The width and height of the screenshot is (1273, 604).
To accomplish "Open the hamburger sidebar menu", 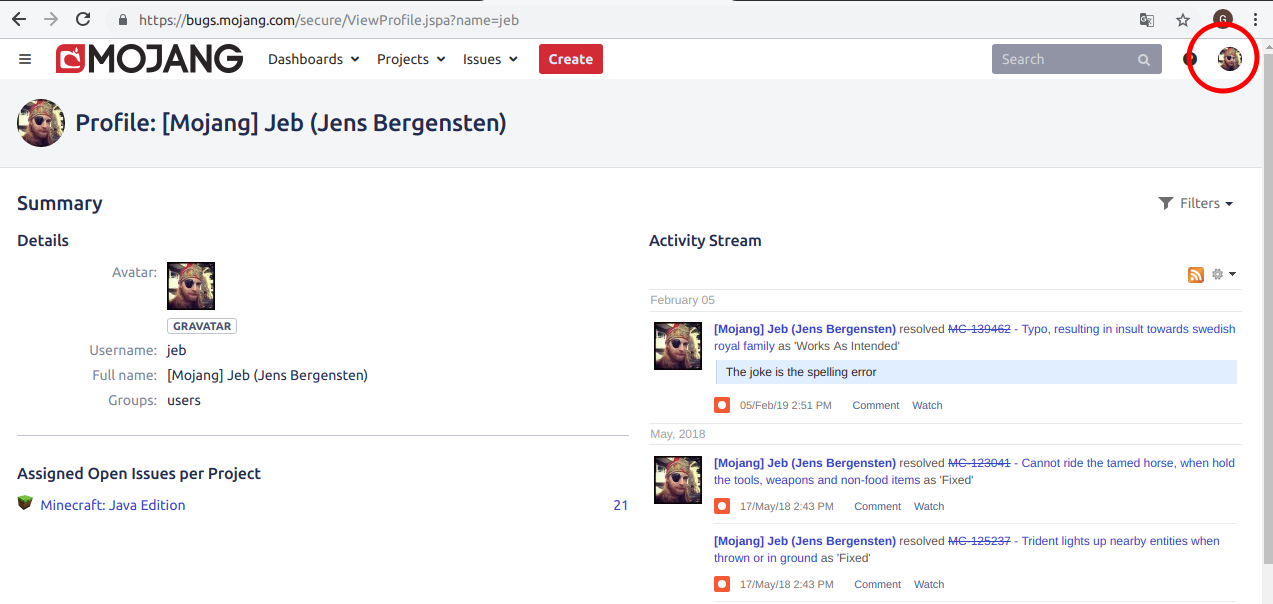I will click(25, 59).
